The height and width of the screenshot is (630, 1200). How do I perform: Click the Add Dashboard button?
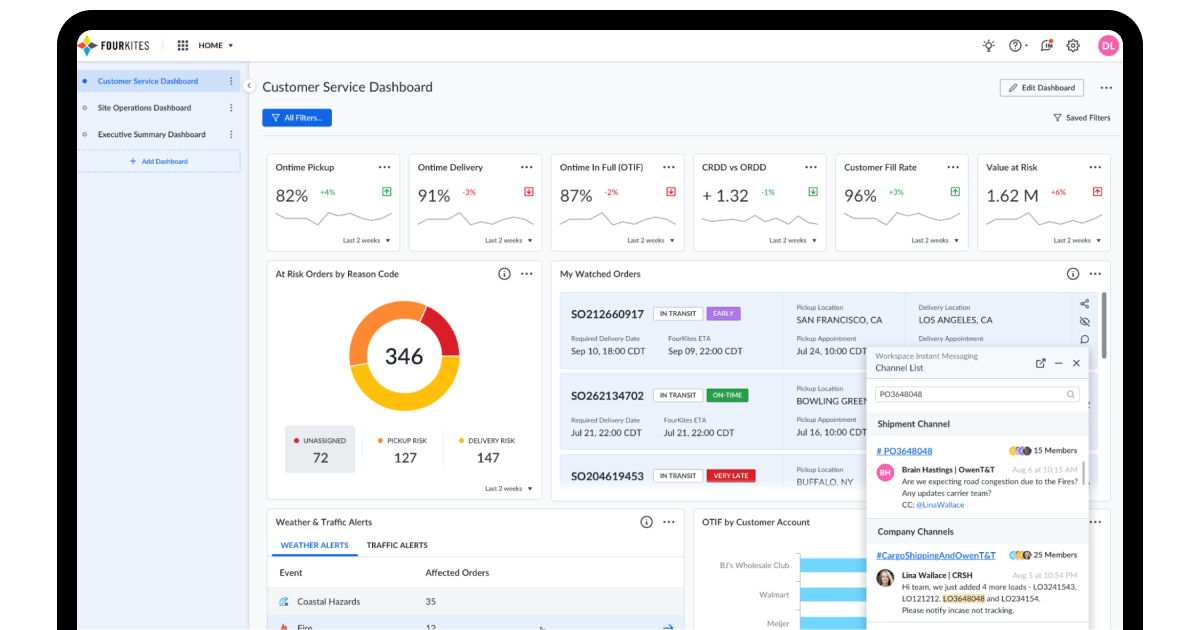click(x=159, y=161)
